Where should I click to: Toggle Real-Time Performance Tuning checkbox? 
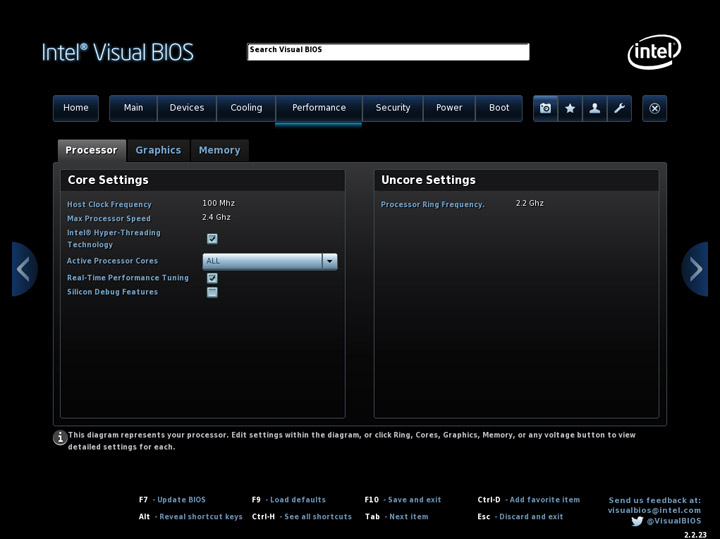tap(212, 278)
